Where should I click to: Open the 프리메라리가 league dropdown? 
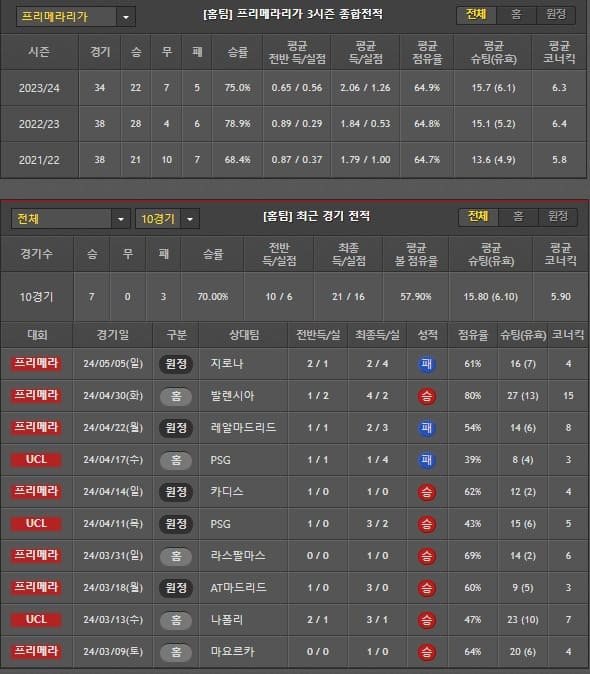tap(76, 17)
